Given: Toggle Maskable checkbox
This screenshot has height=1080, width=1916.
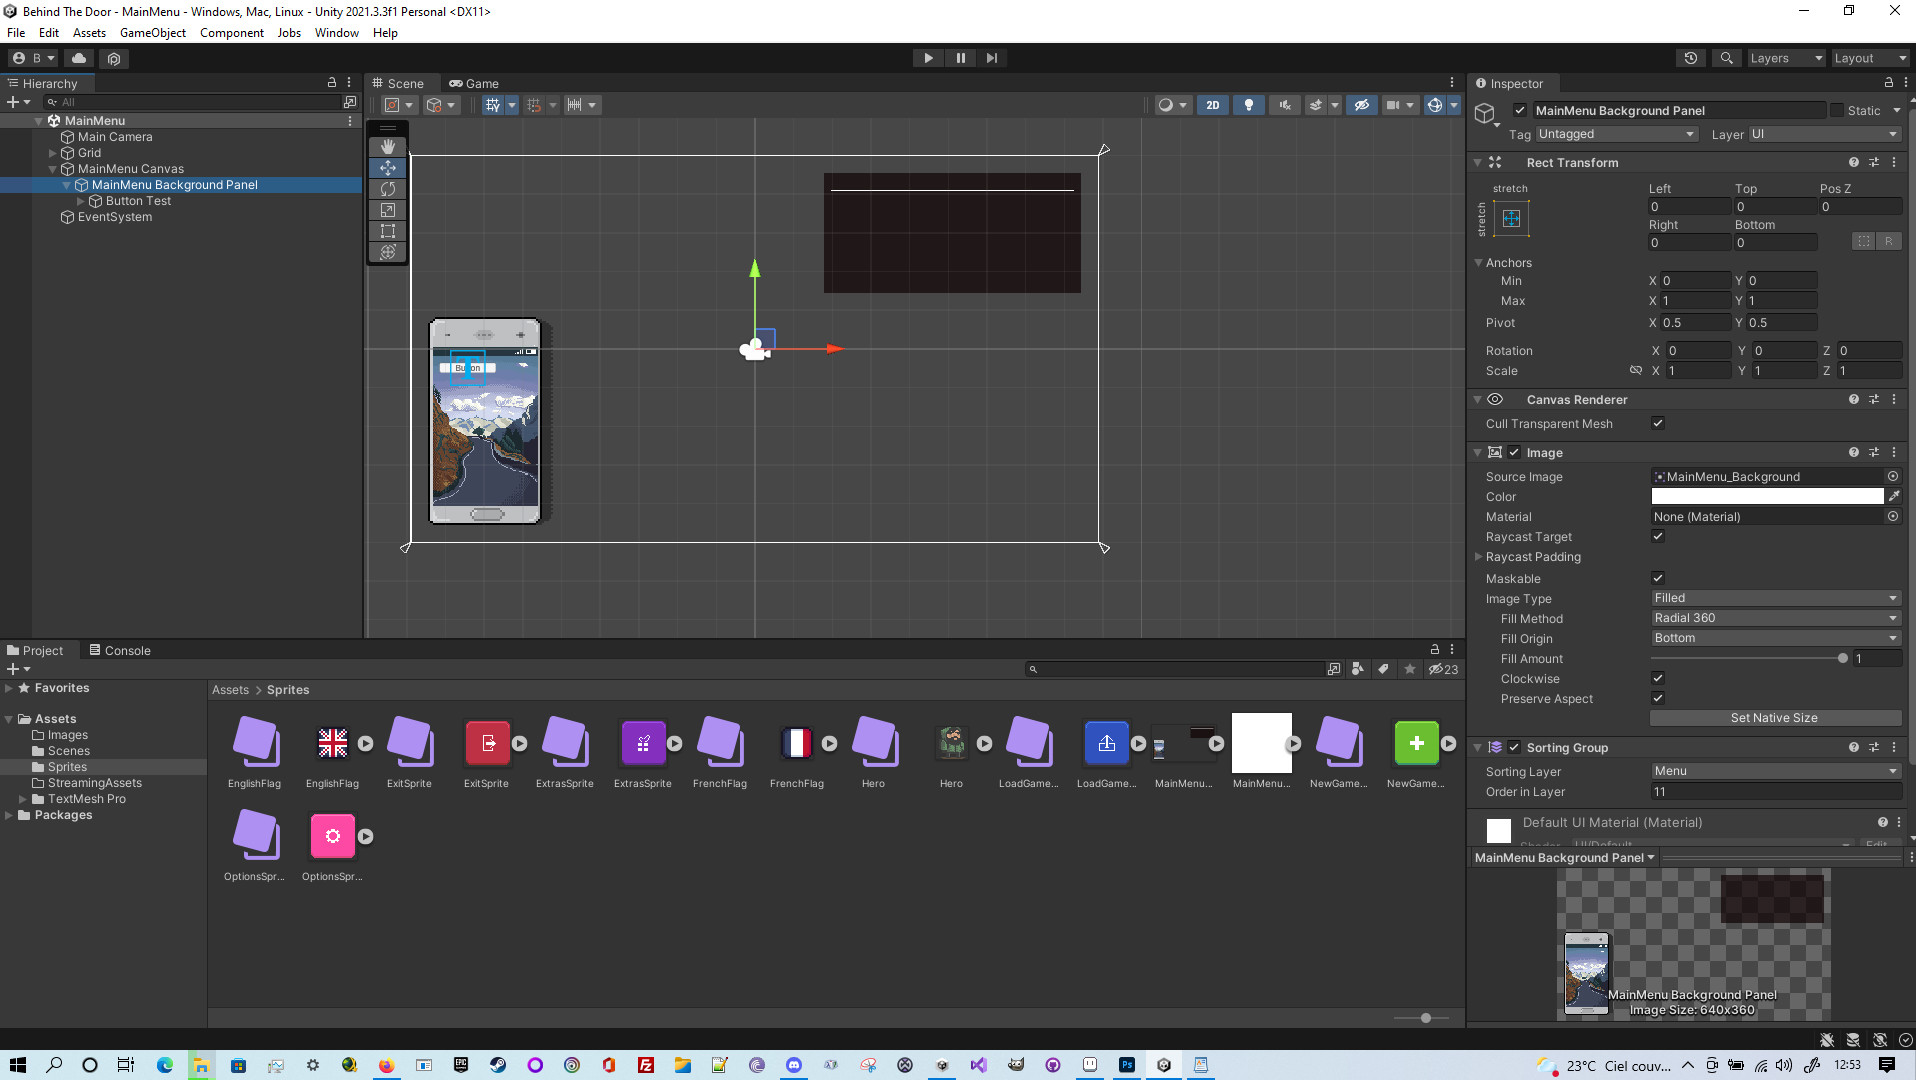Looking at the screenshot, I should point(1658,579).
